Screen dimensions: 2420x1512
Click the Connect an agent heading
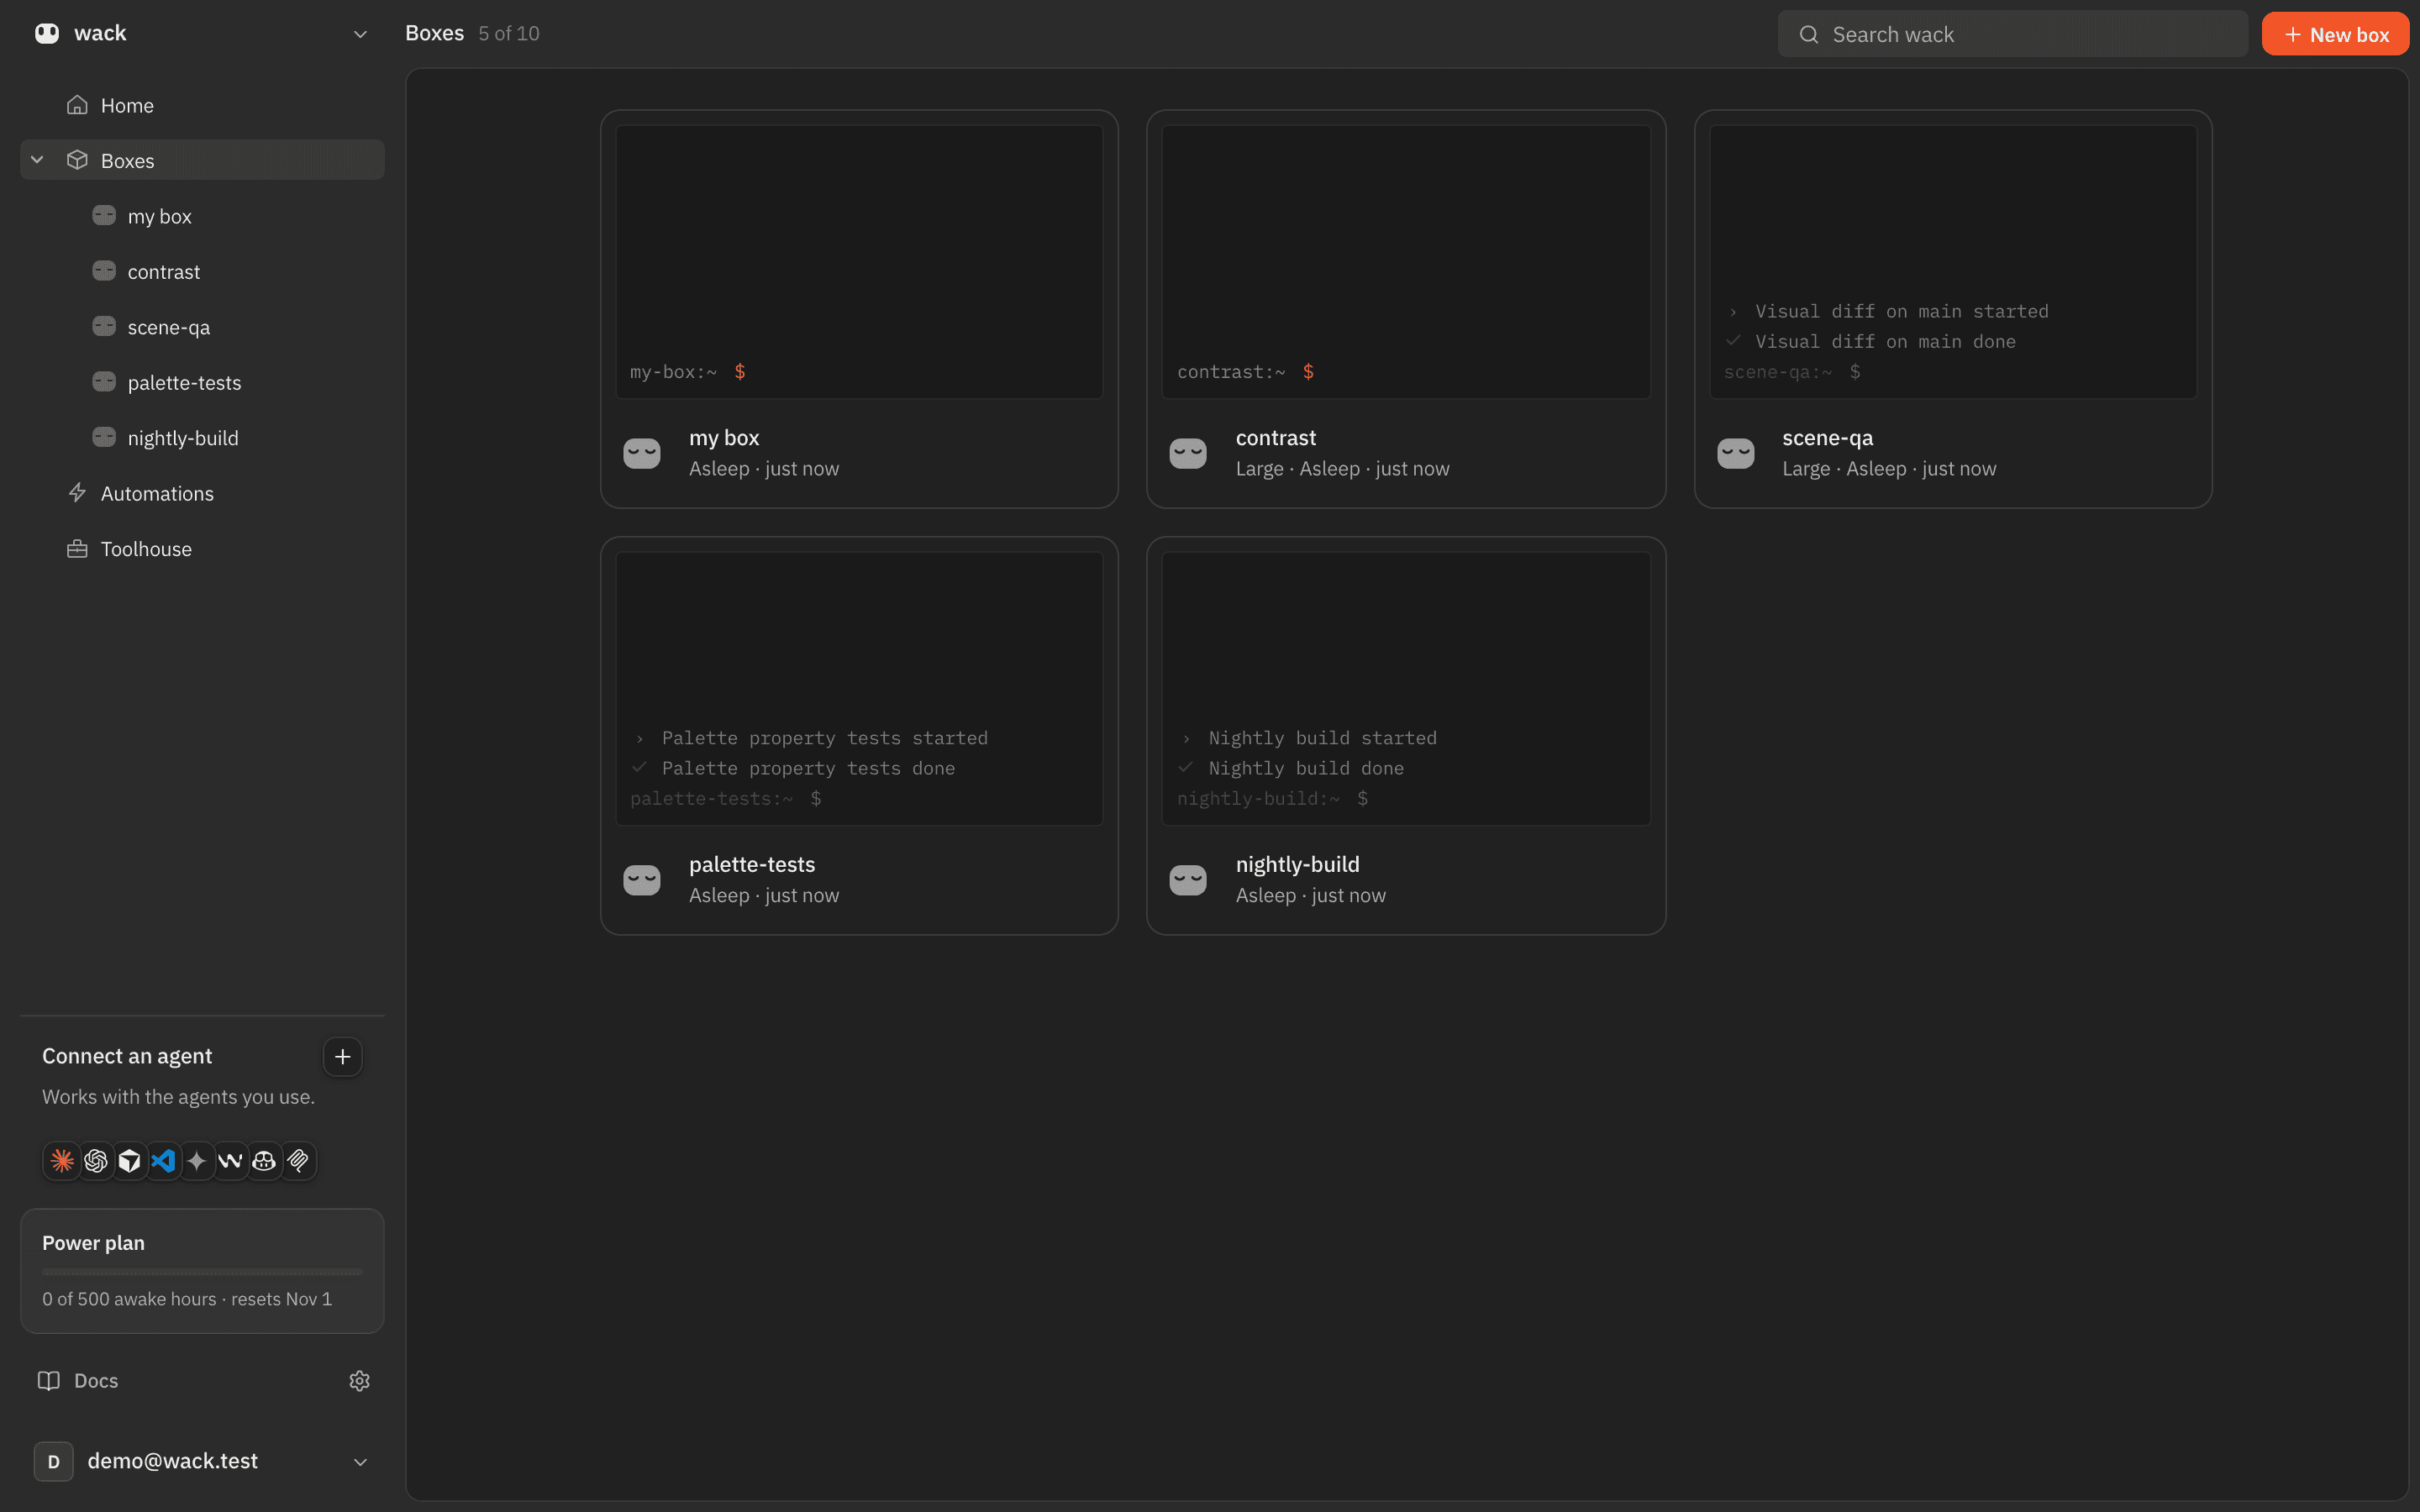[x=127, y=1057]
